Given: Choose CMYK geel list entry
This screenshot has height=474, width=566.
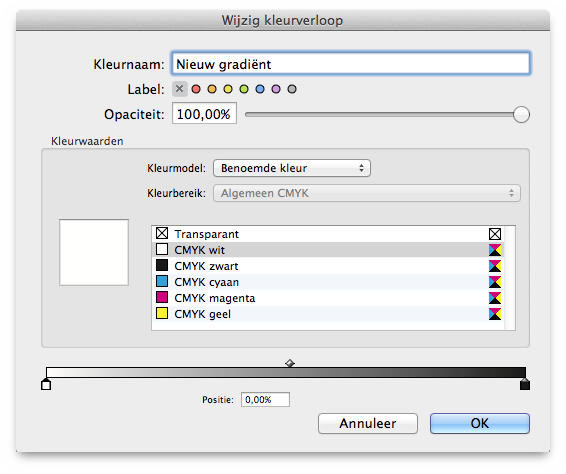Looking at the screenshot, I should [x=328, y=314].
